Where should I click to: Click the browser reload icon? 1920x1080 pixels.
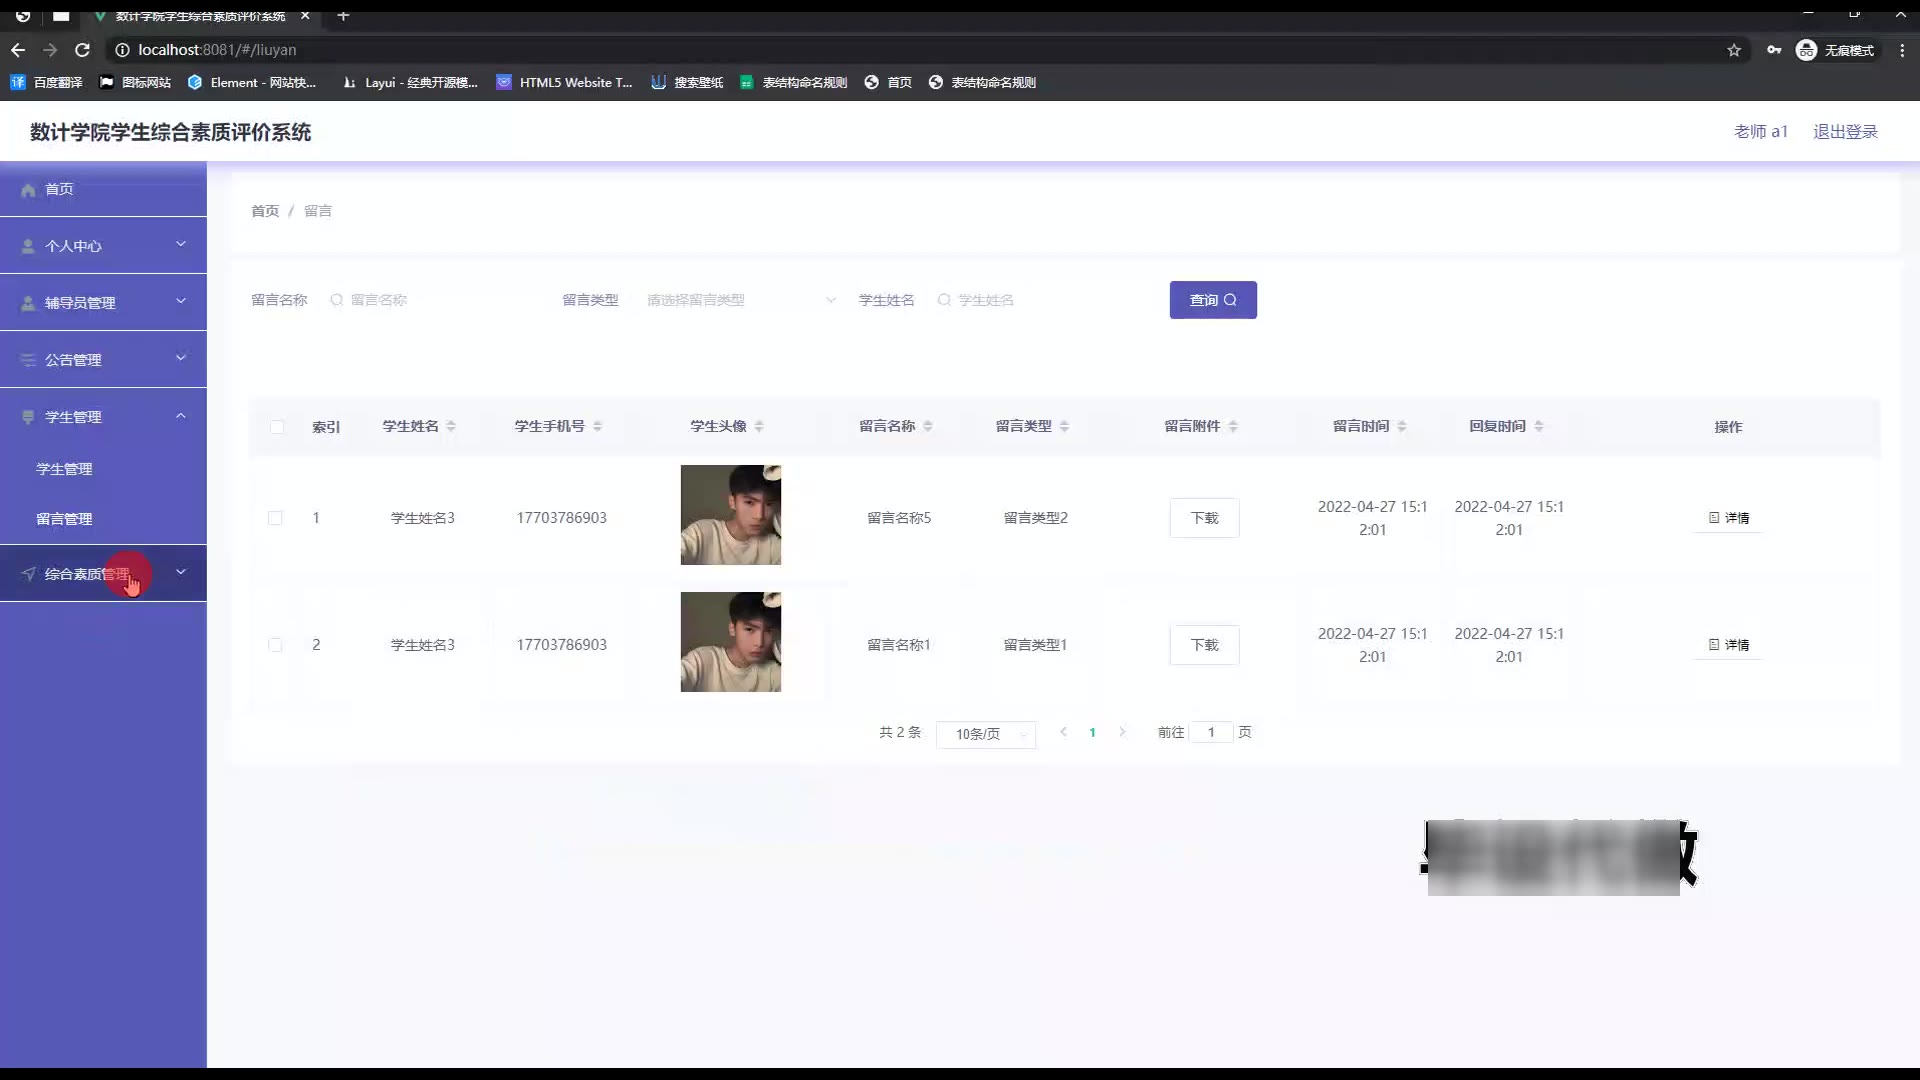pos(83,50)
